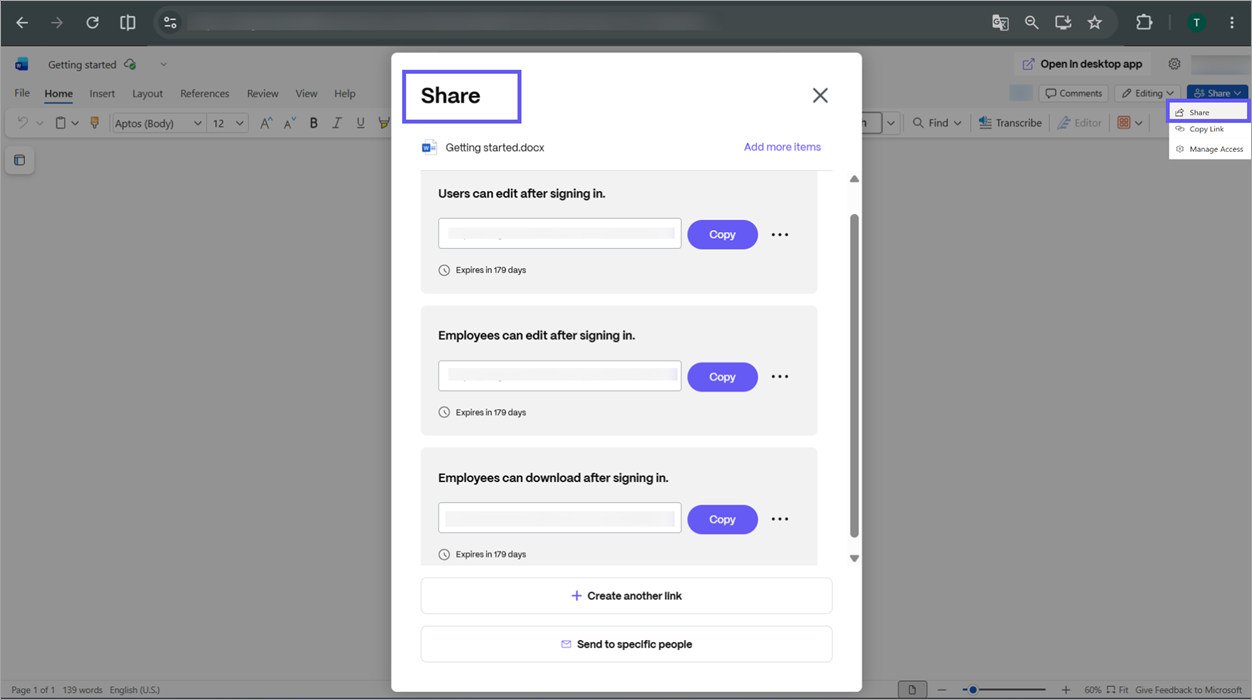Click the Word app logo icon
Screen dimensions: 1252x700
click(x=22, y=64)
